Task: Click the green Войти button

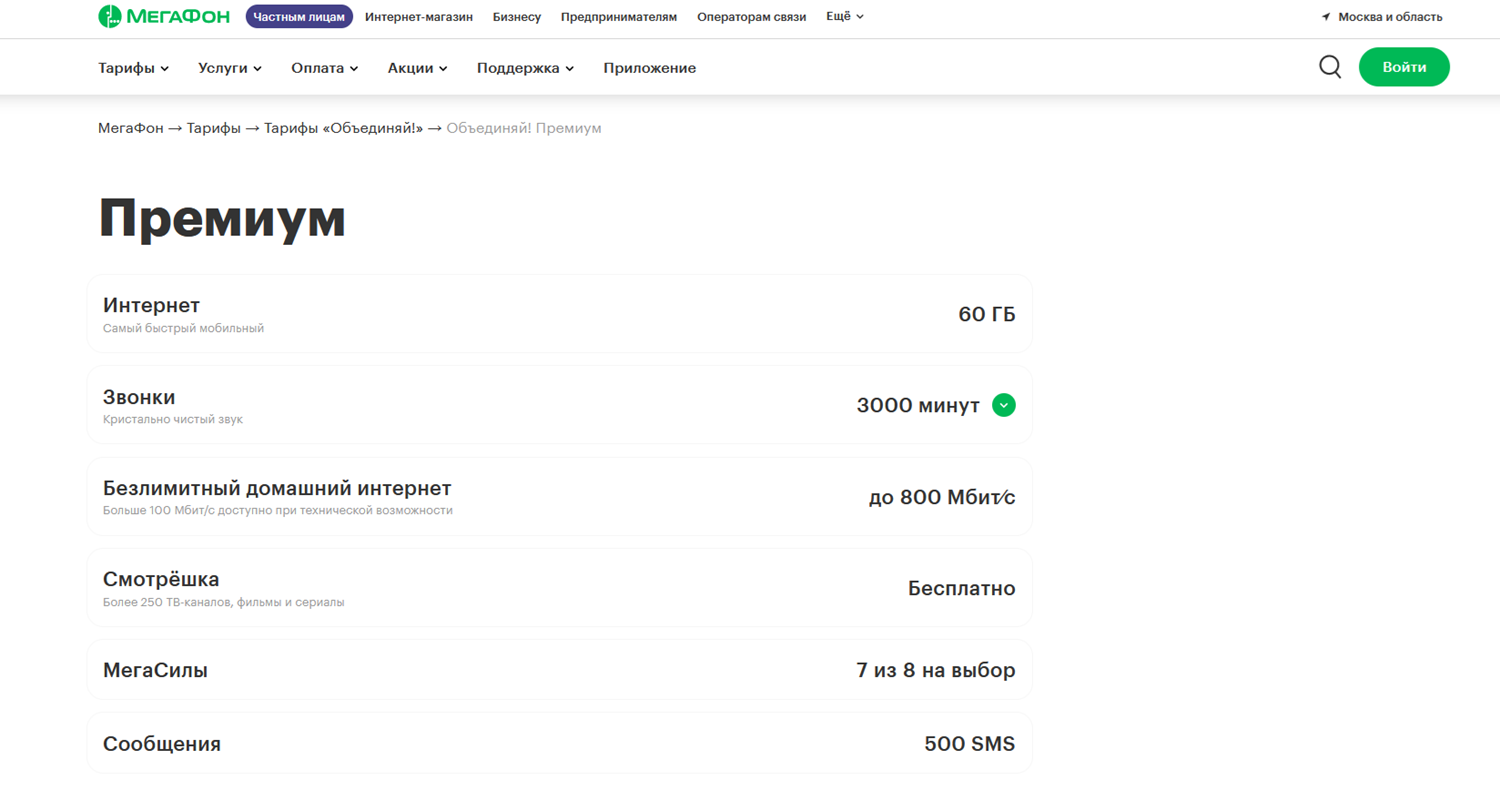Action: coord(1404,67)
